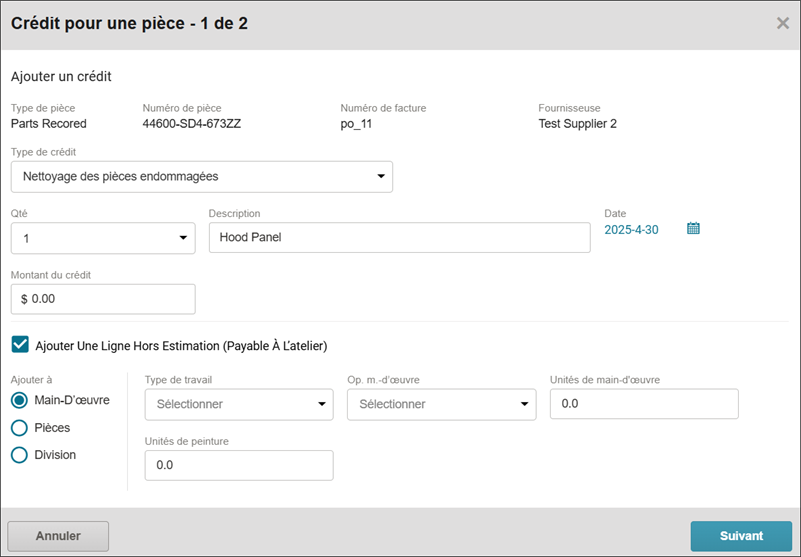Expand the Qté quantity dropdown
The width and height of the screenshot is (801, 557).
point(103,238)
